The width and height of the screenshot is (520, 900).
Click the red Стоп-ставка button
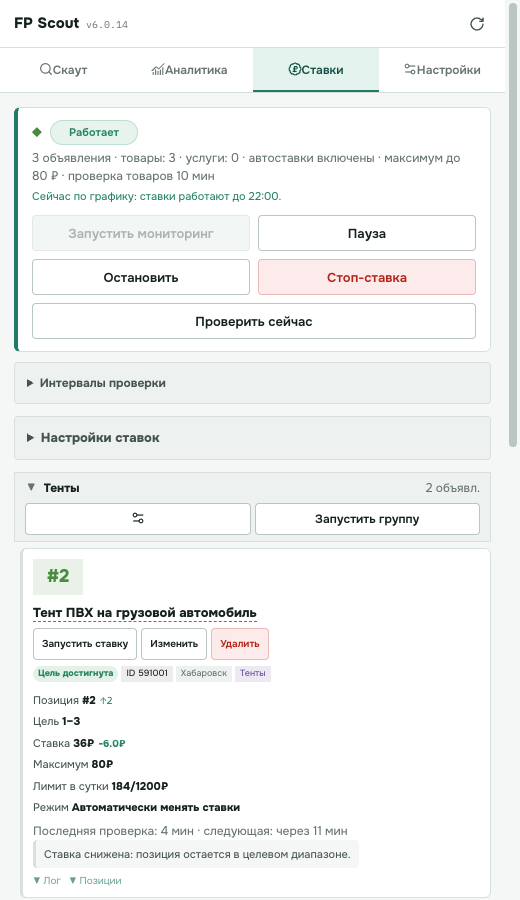coord(367,277)
